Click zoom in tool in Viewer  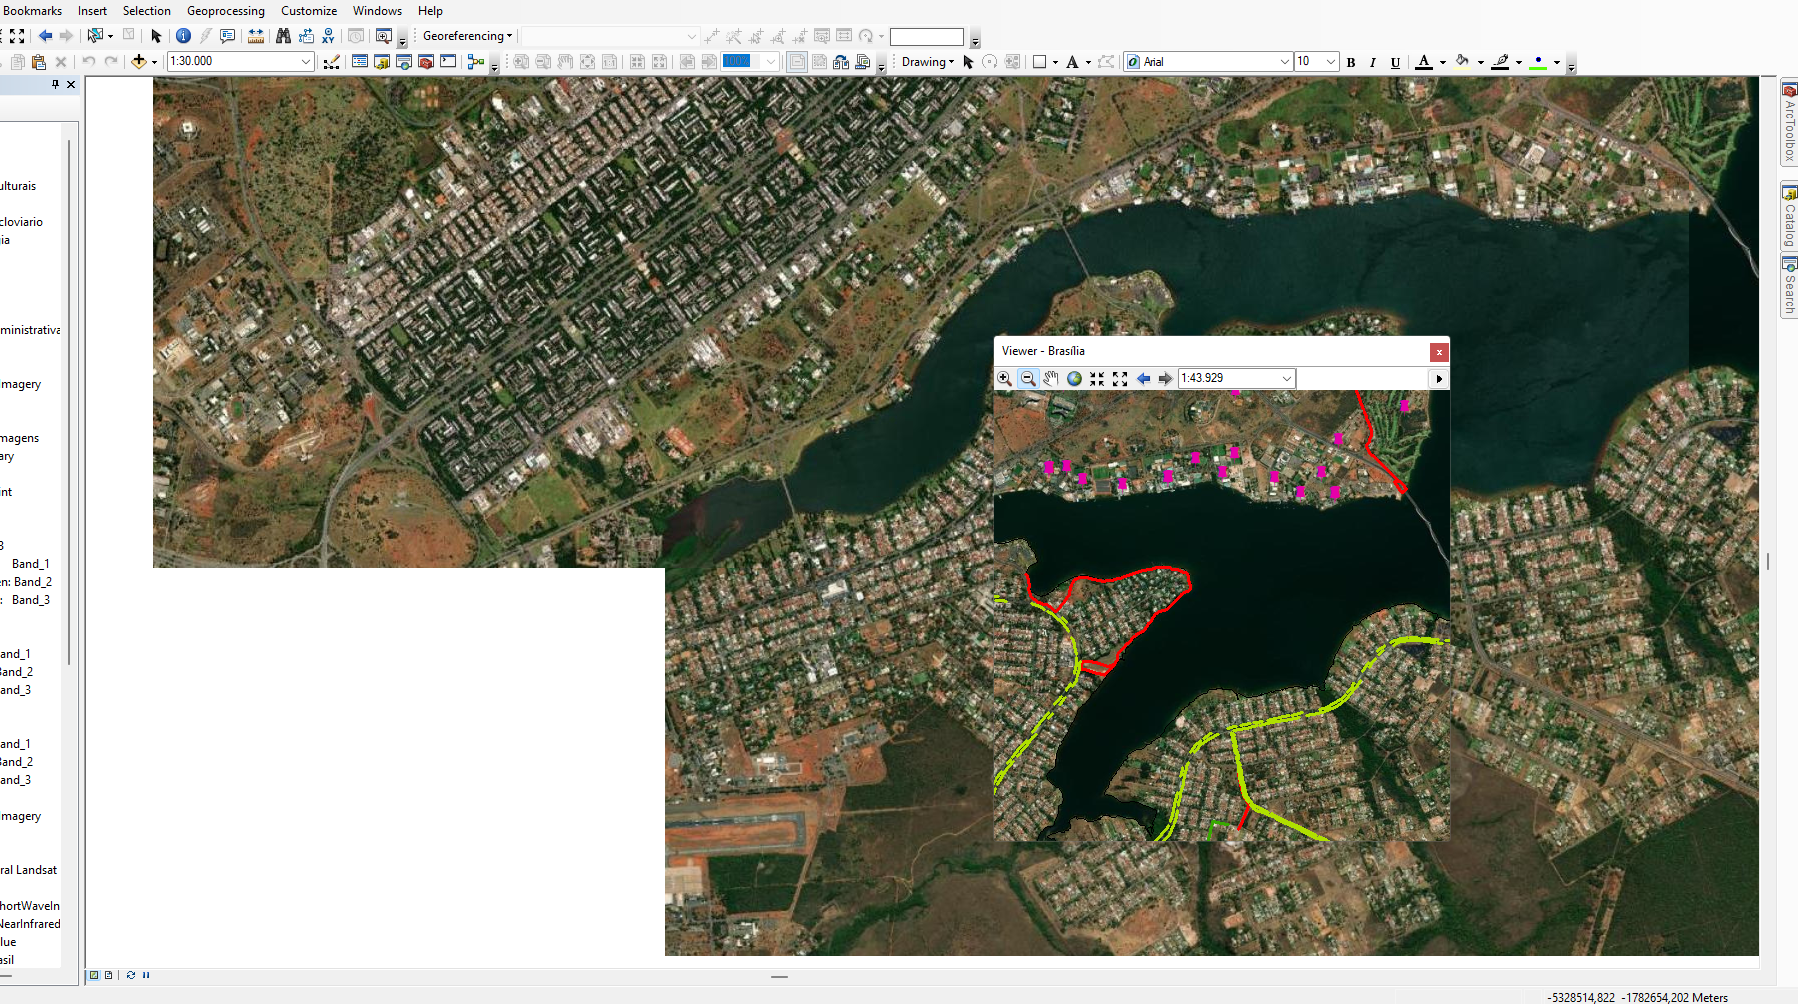pos(1004,378)
